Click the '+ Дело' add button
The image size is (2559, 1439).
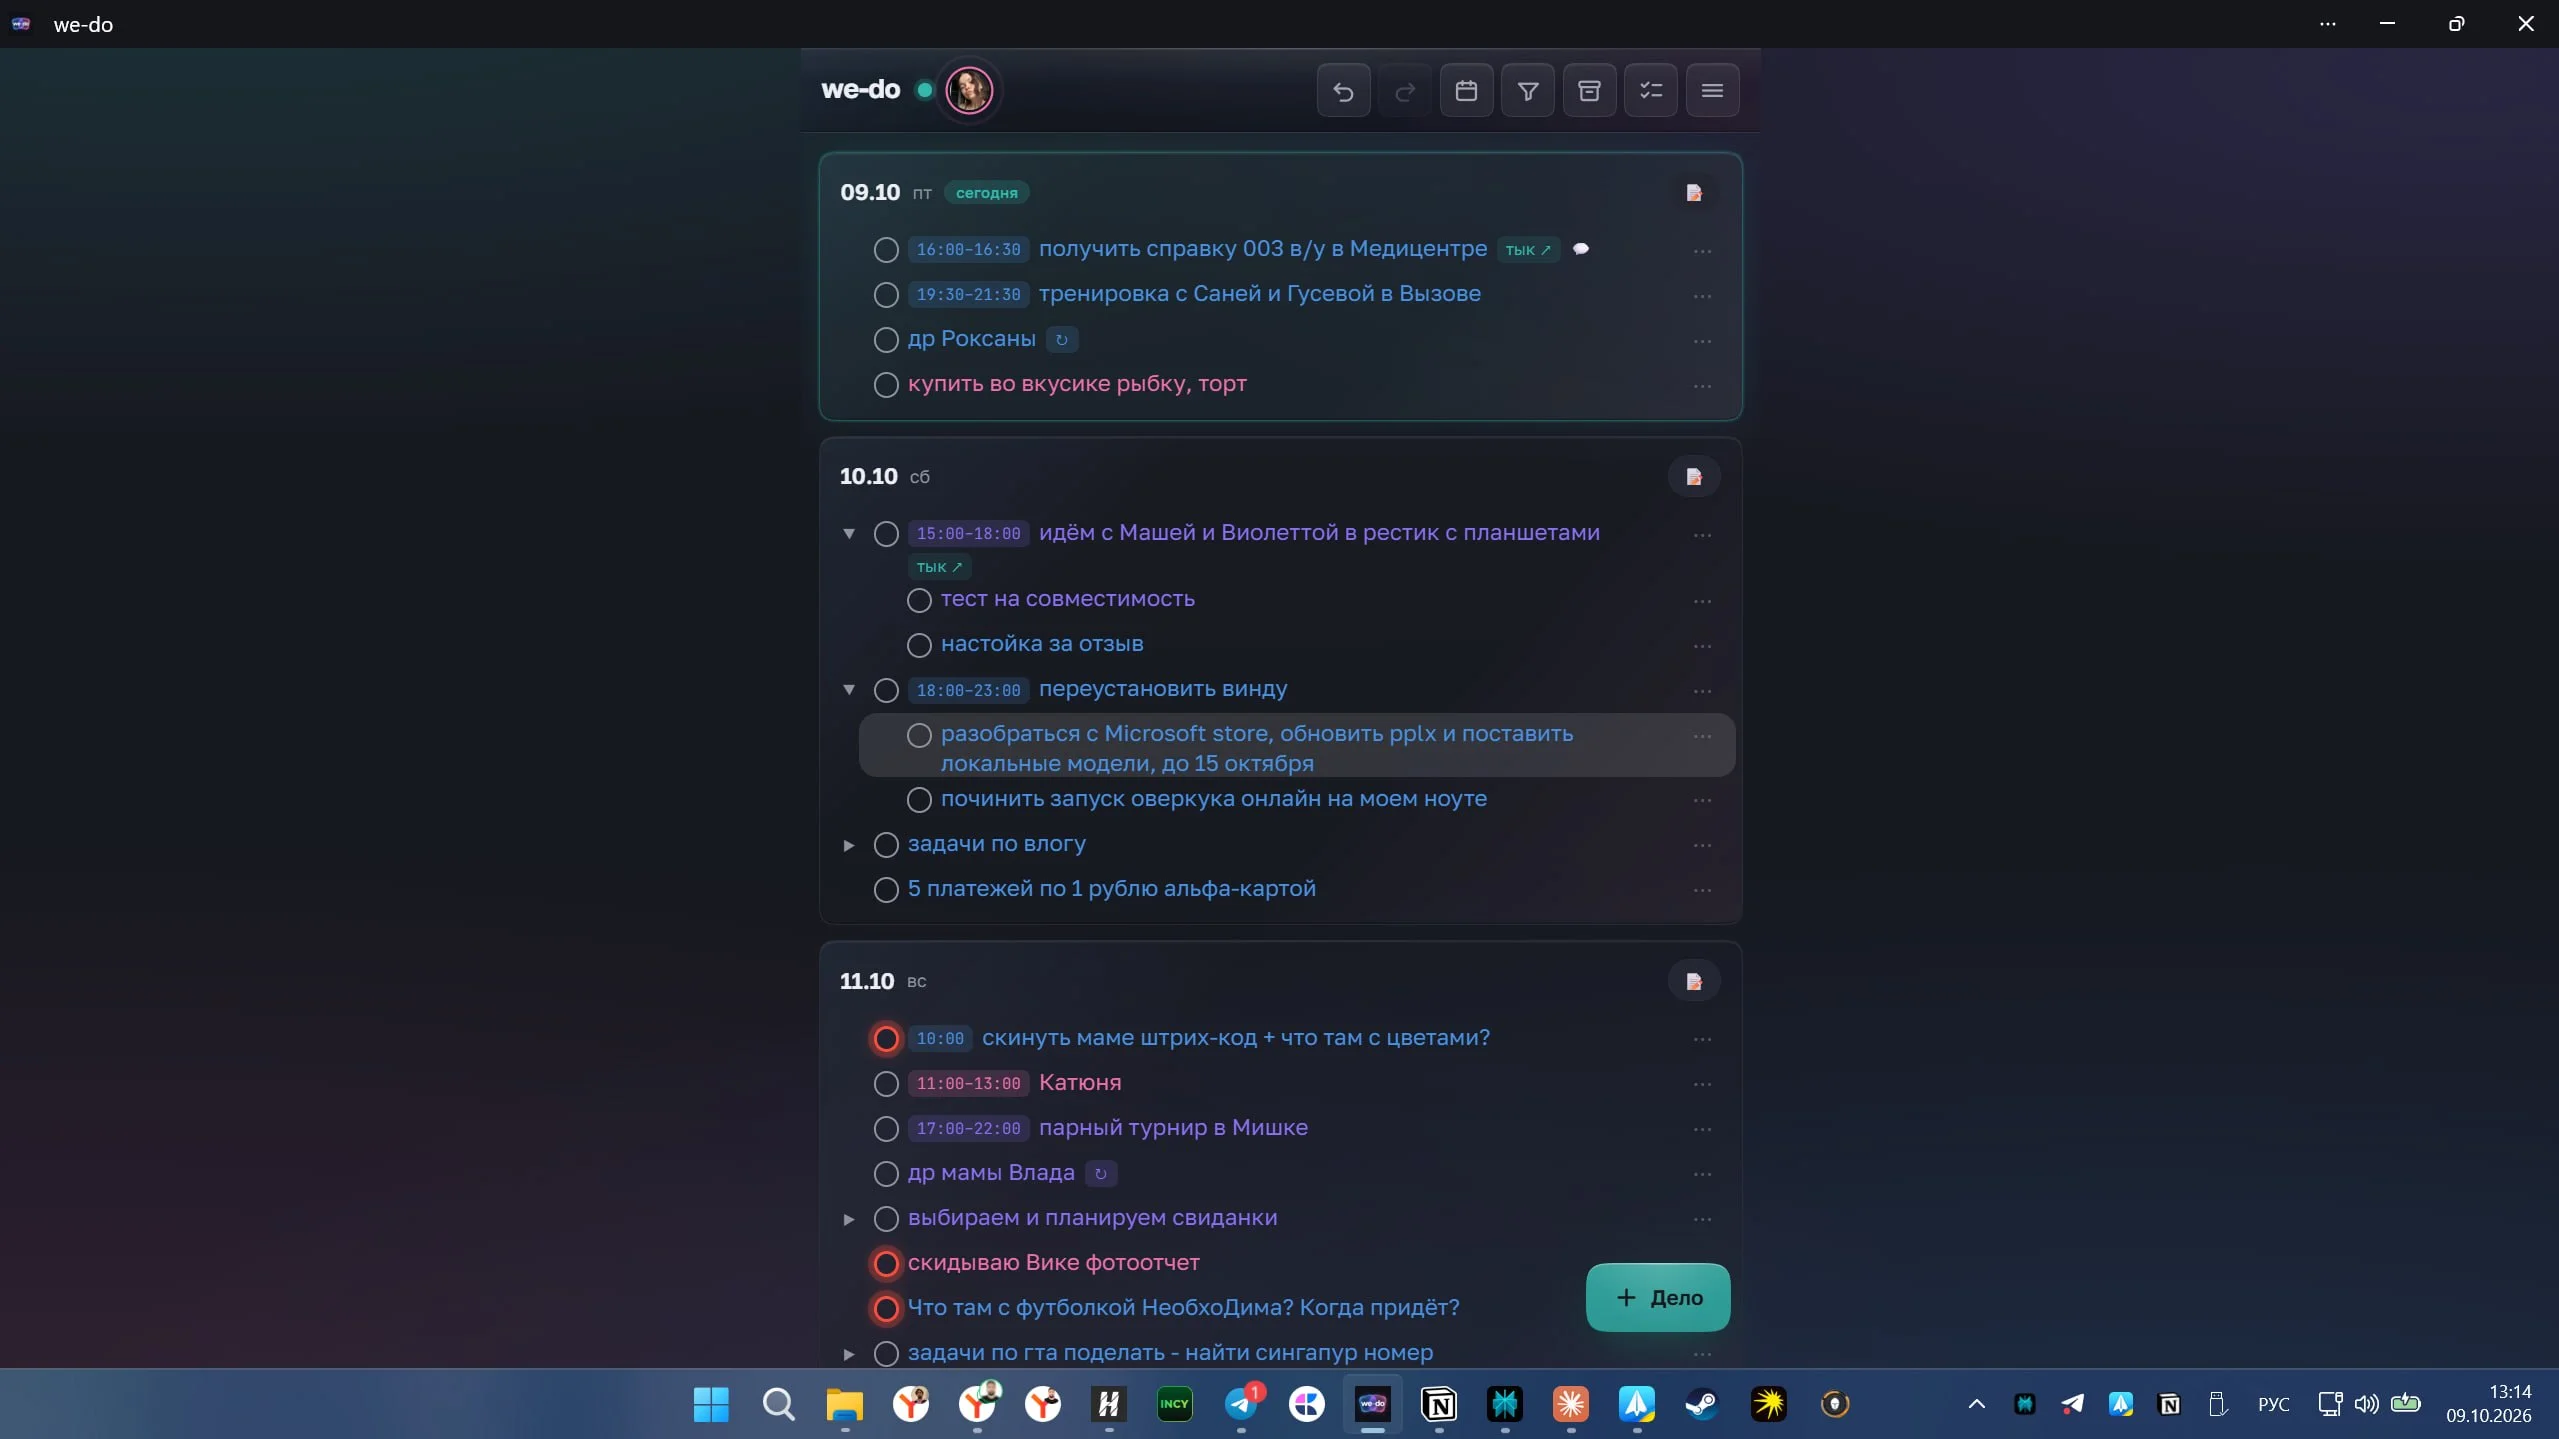pos(1658,1298)
